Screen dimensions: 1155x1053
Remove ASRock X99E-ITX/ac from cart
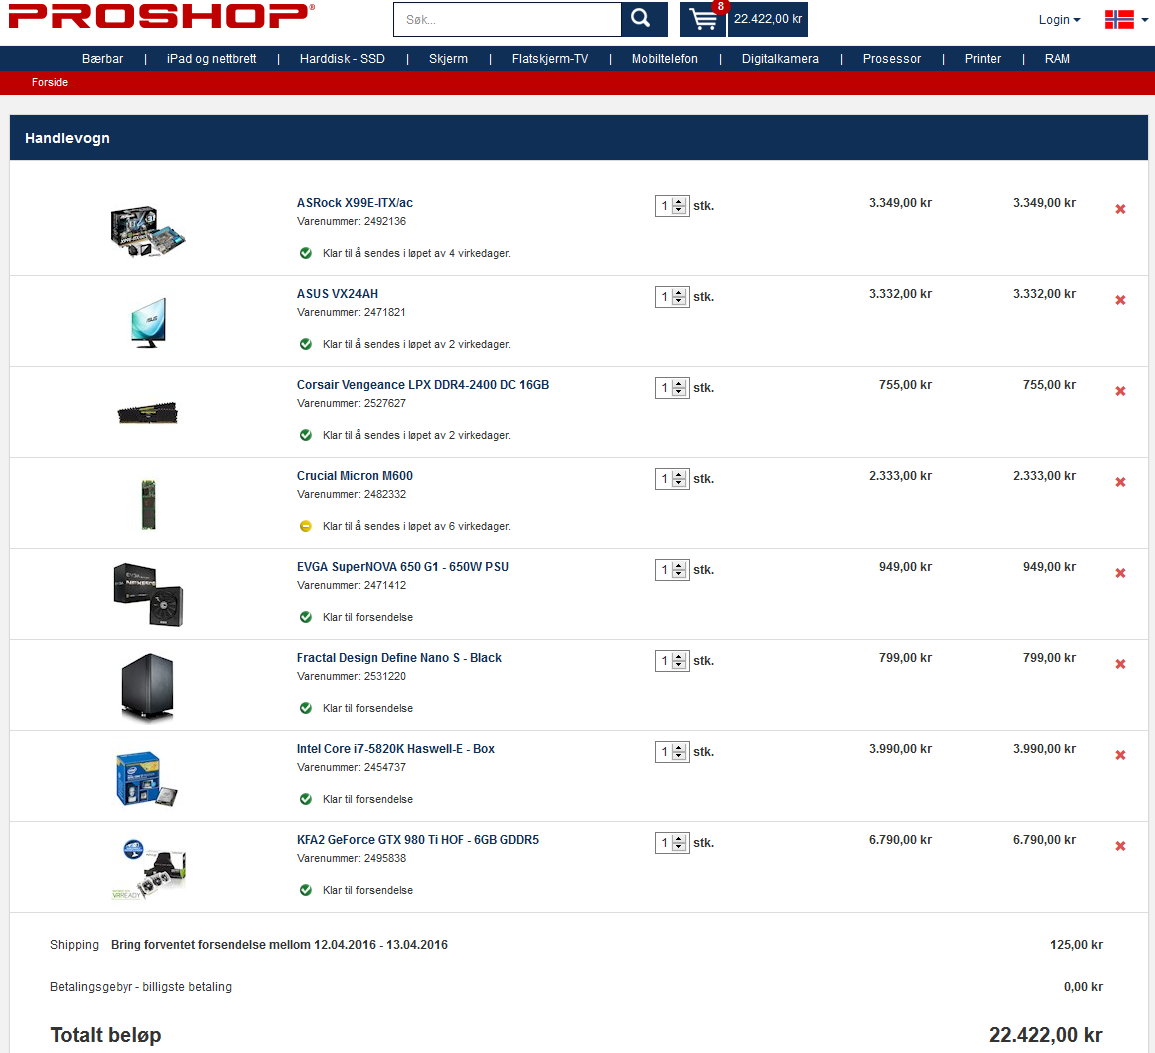click(1120, 209)
